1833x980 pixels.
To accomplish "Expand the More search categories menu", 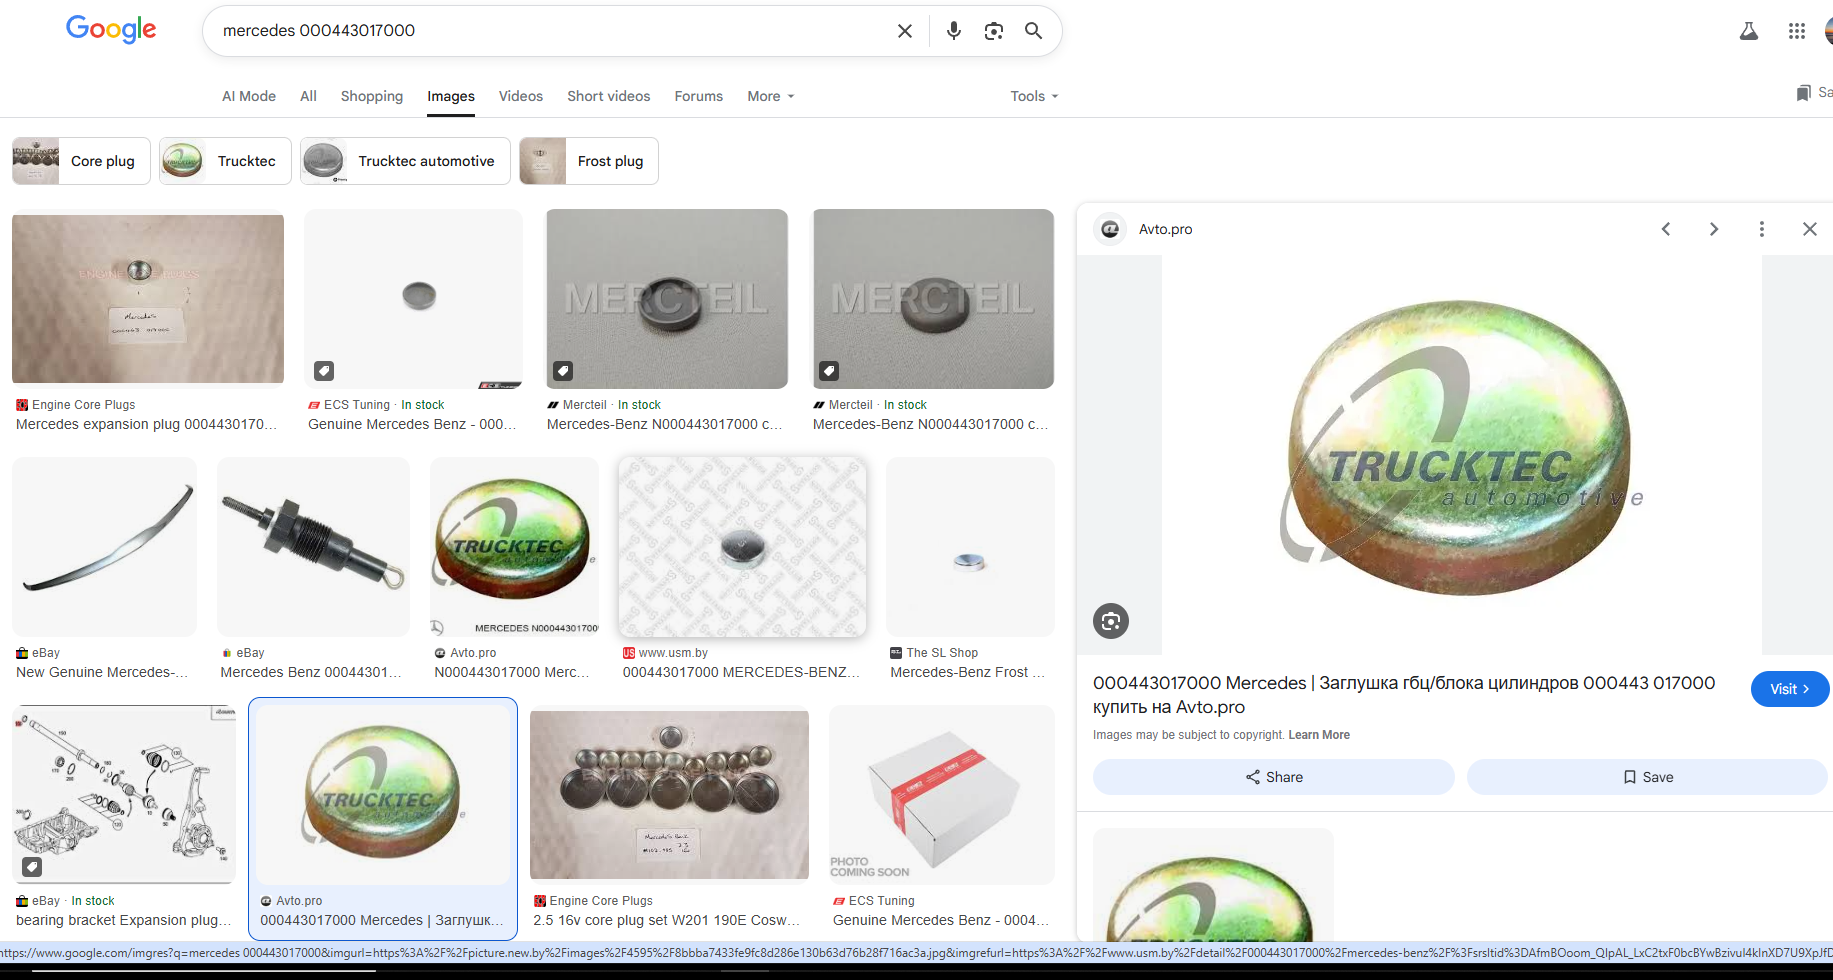I will [x=770, y=96].
